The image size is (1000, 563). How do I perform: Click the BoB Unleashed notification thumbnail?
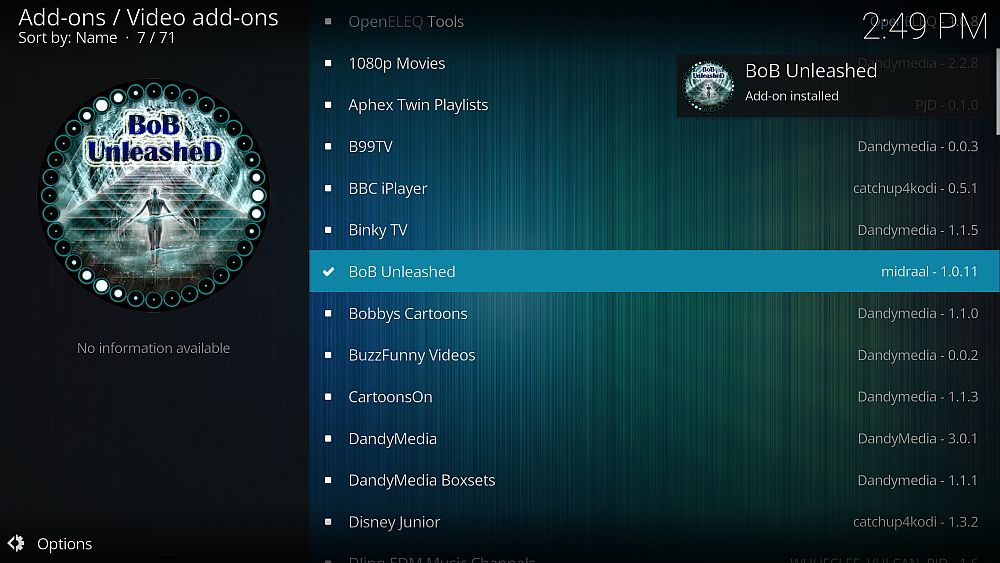click(709, 85)
